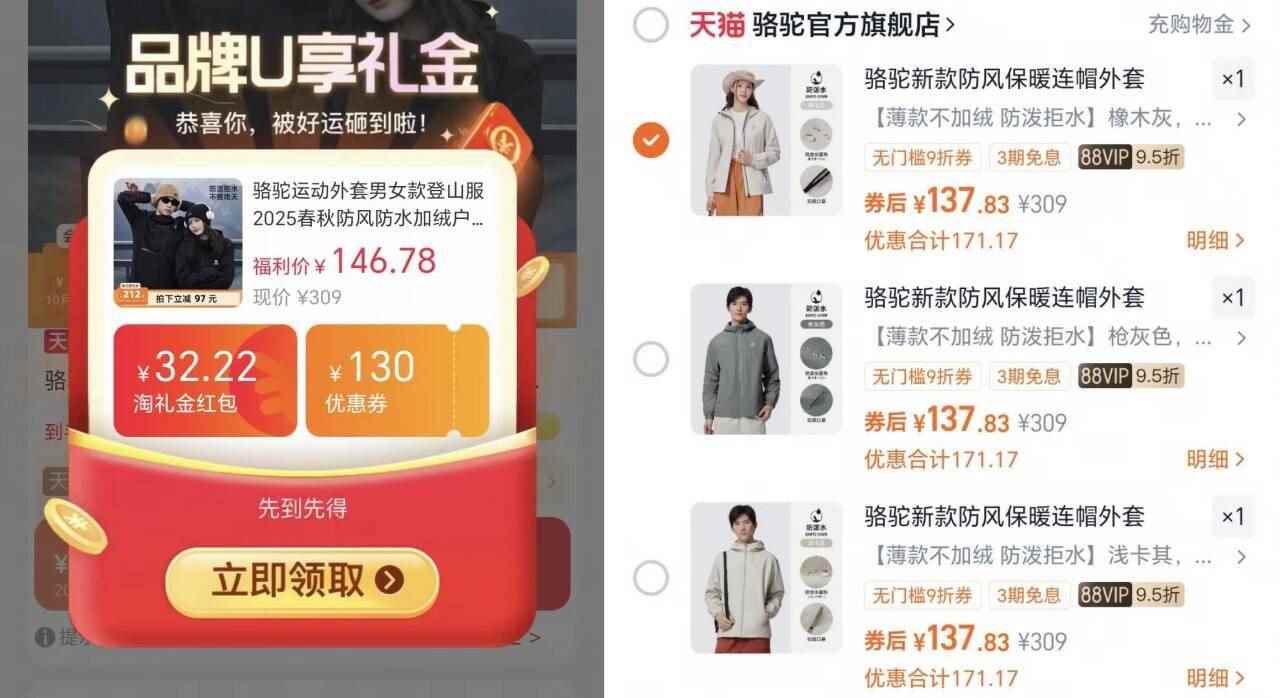Viewport: 1280px width, 698px height.
Task: Open 充购物金 top-up link
Action: point(1199,25)
